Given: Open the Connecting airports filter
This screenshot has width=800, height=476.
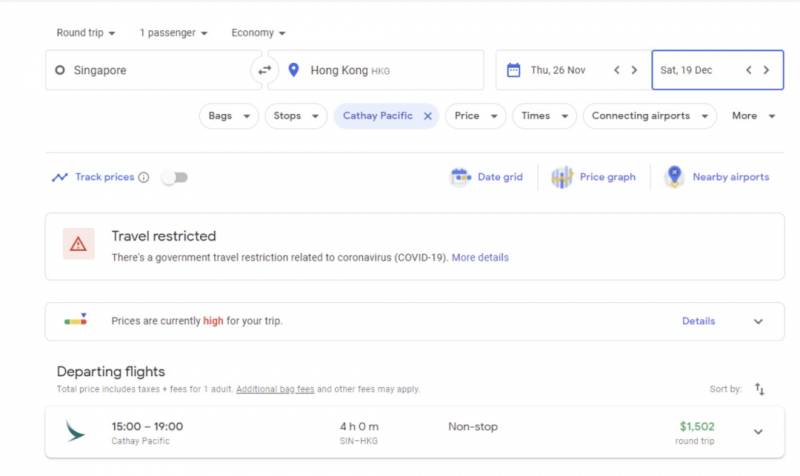Looking at the screenshot, I should 649,116.
